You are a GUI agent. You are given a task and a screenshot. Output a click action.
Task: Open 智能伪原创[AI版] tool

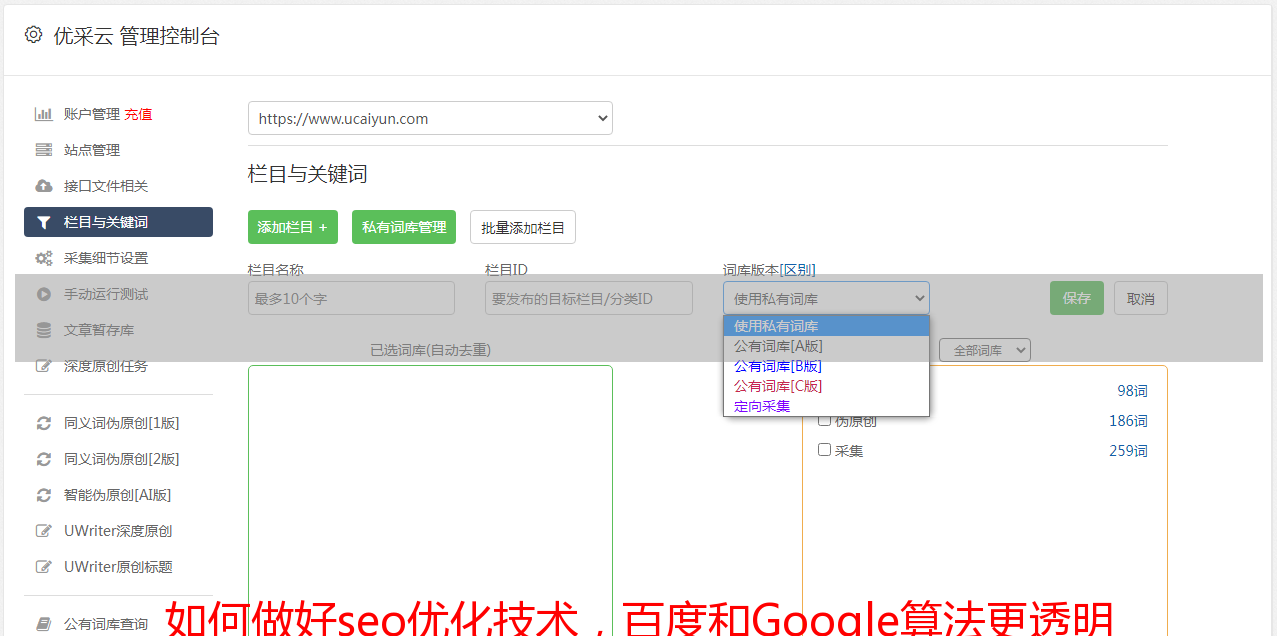(118, 495)
